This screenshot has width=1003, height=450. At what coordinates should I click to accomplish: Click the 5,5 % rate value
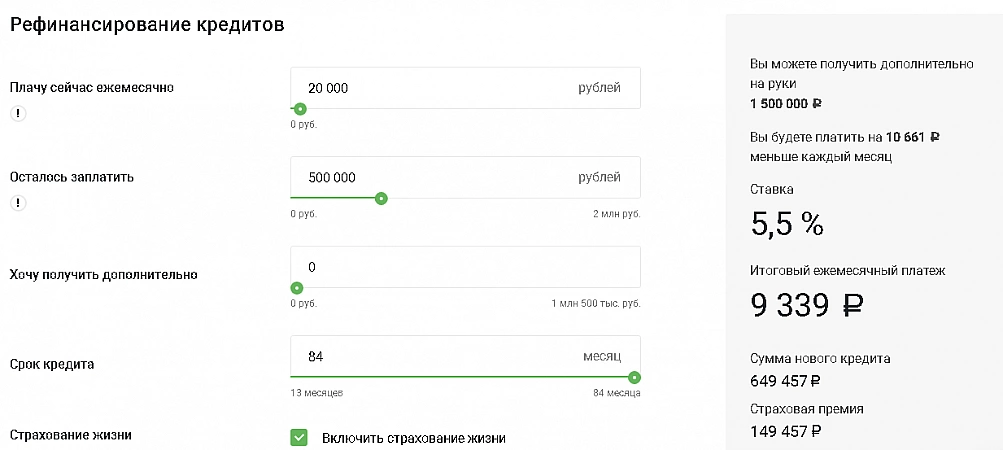(786, 225)
